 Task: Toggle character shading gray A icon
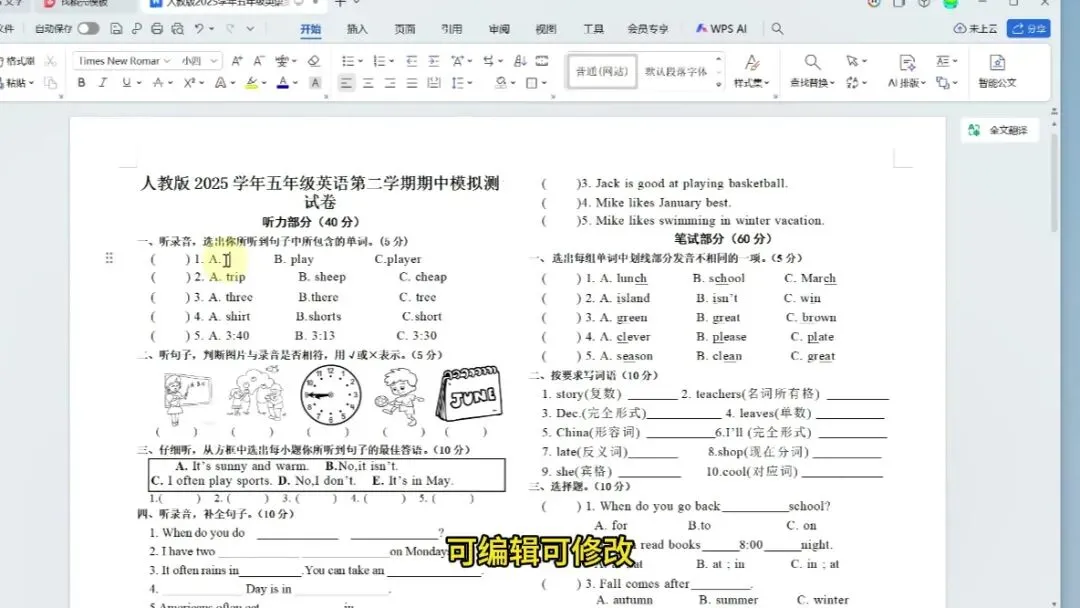coord(315,83)
